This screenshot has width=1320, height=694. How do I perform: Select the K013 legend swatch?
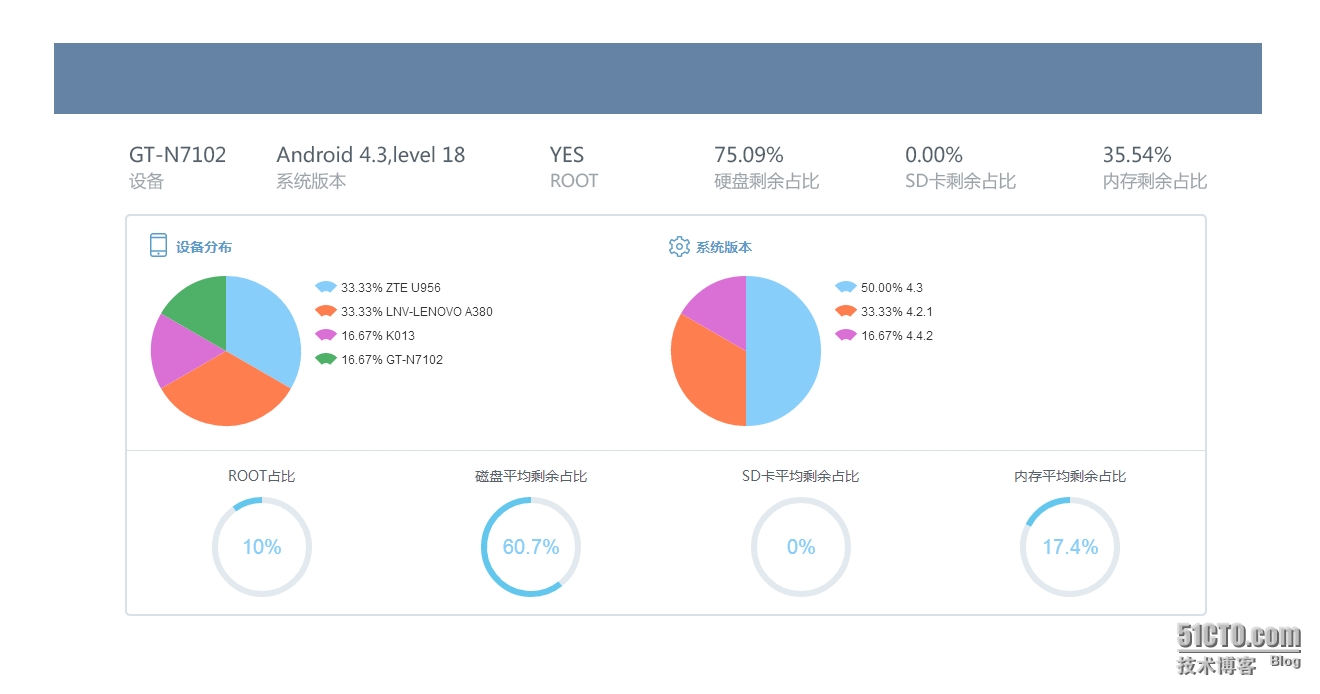point(325,335)
